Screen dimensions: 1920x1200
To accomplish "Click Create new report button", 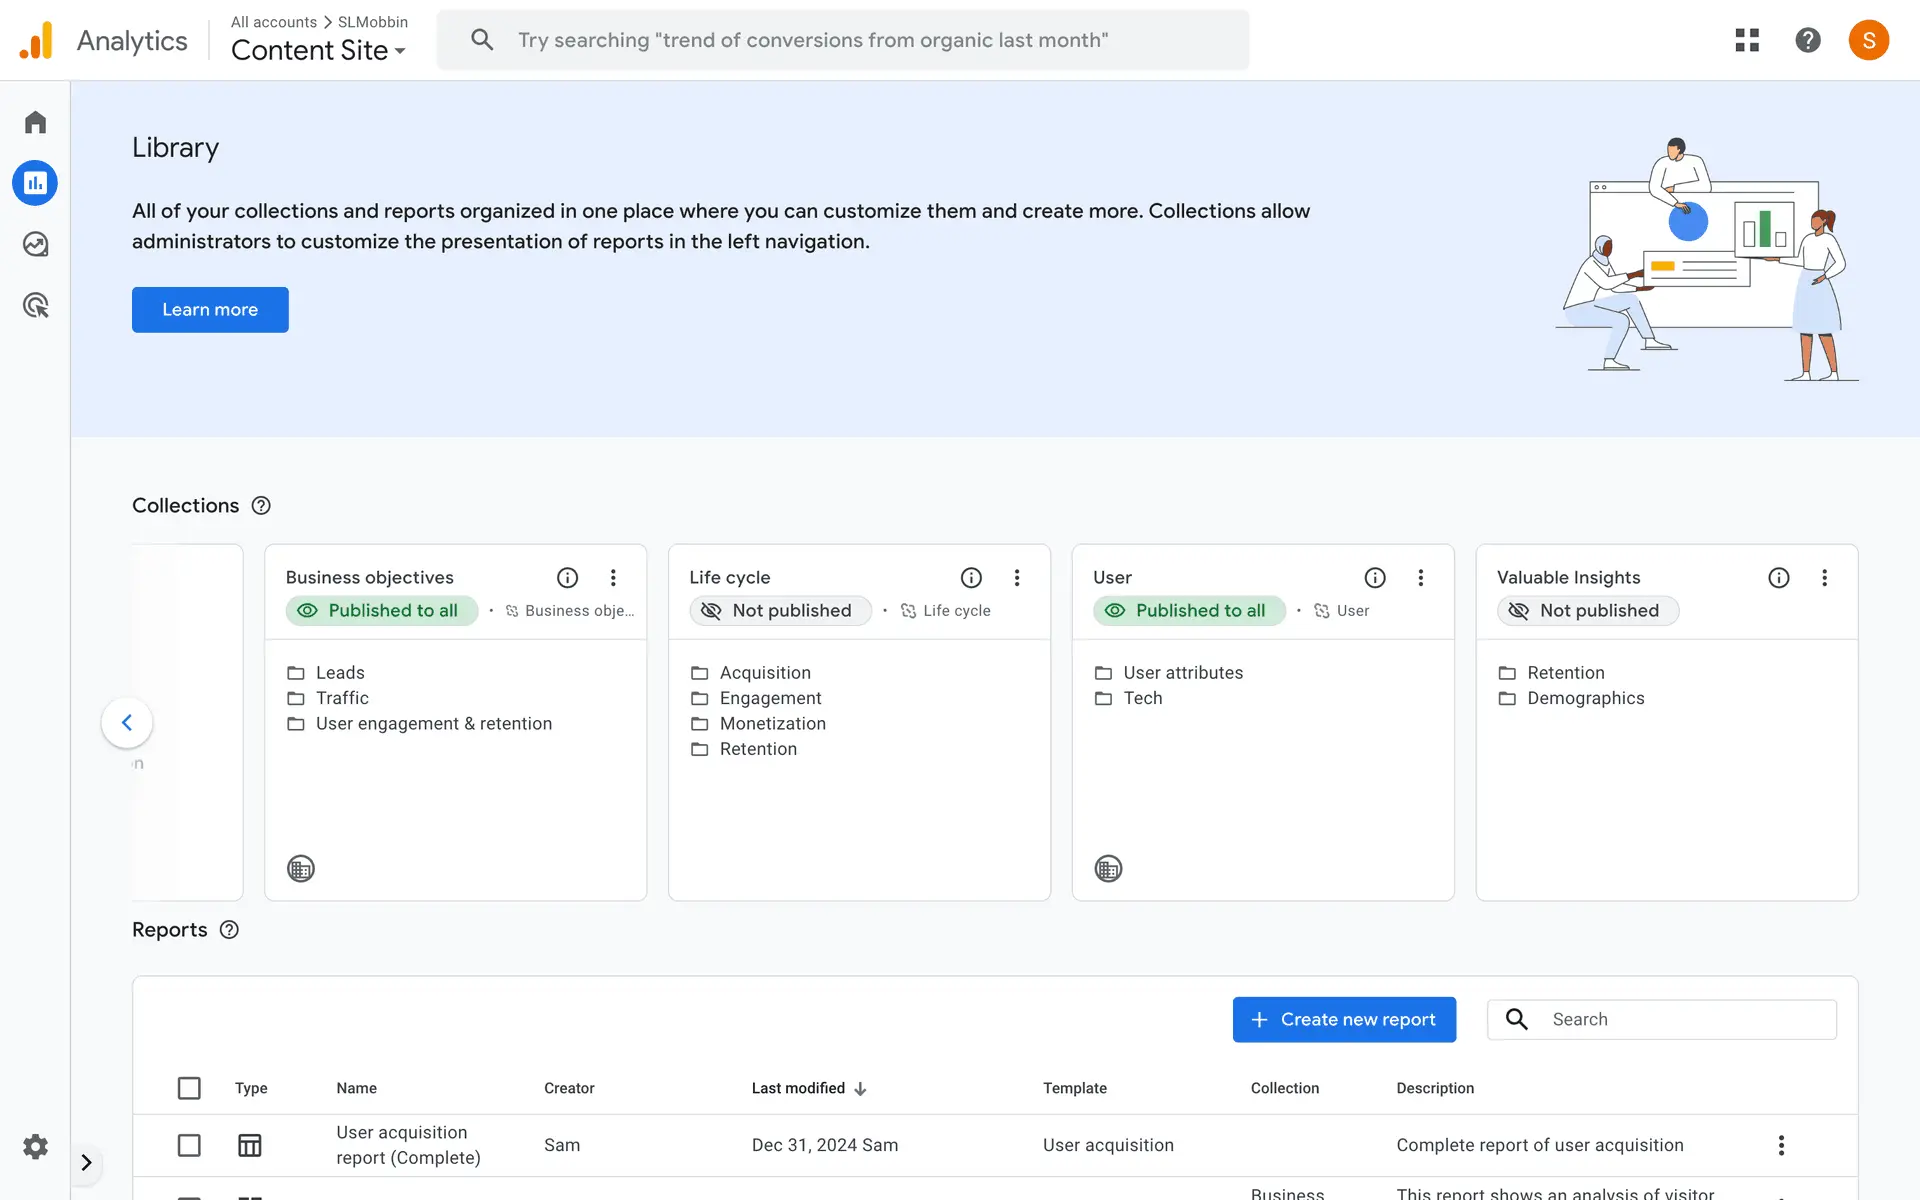I will click(1343, 1019).
